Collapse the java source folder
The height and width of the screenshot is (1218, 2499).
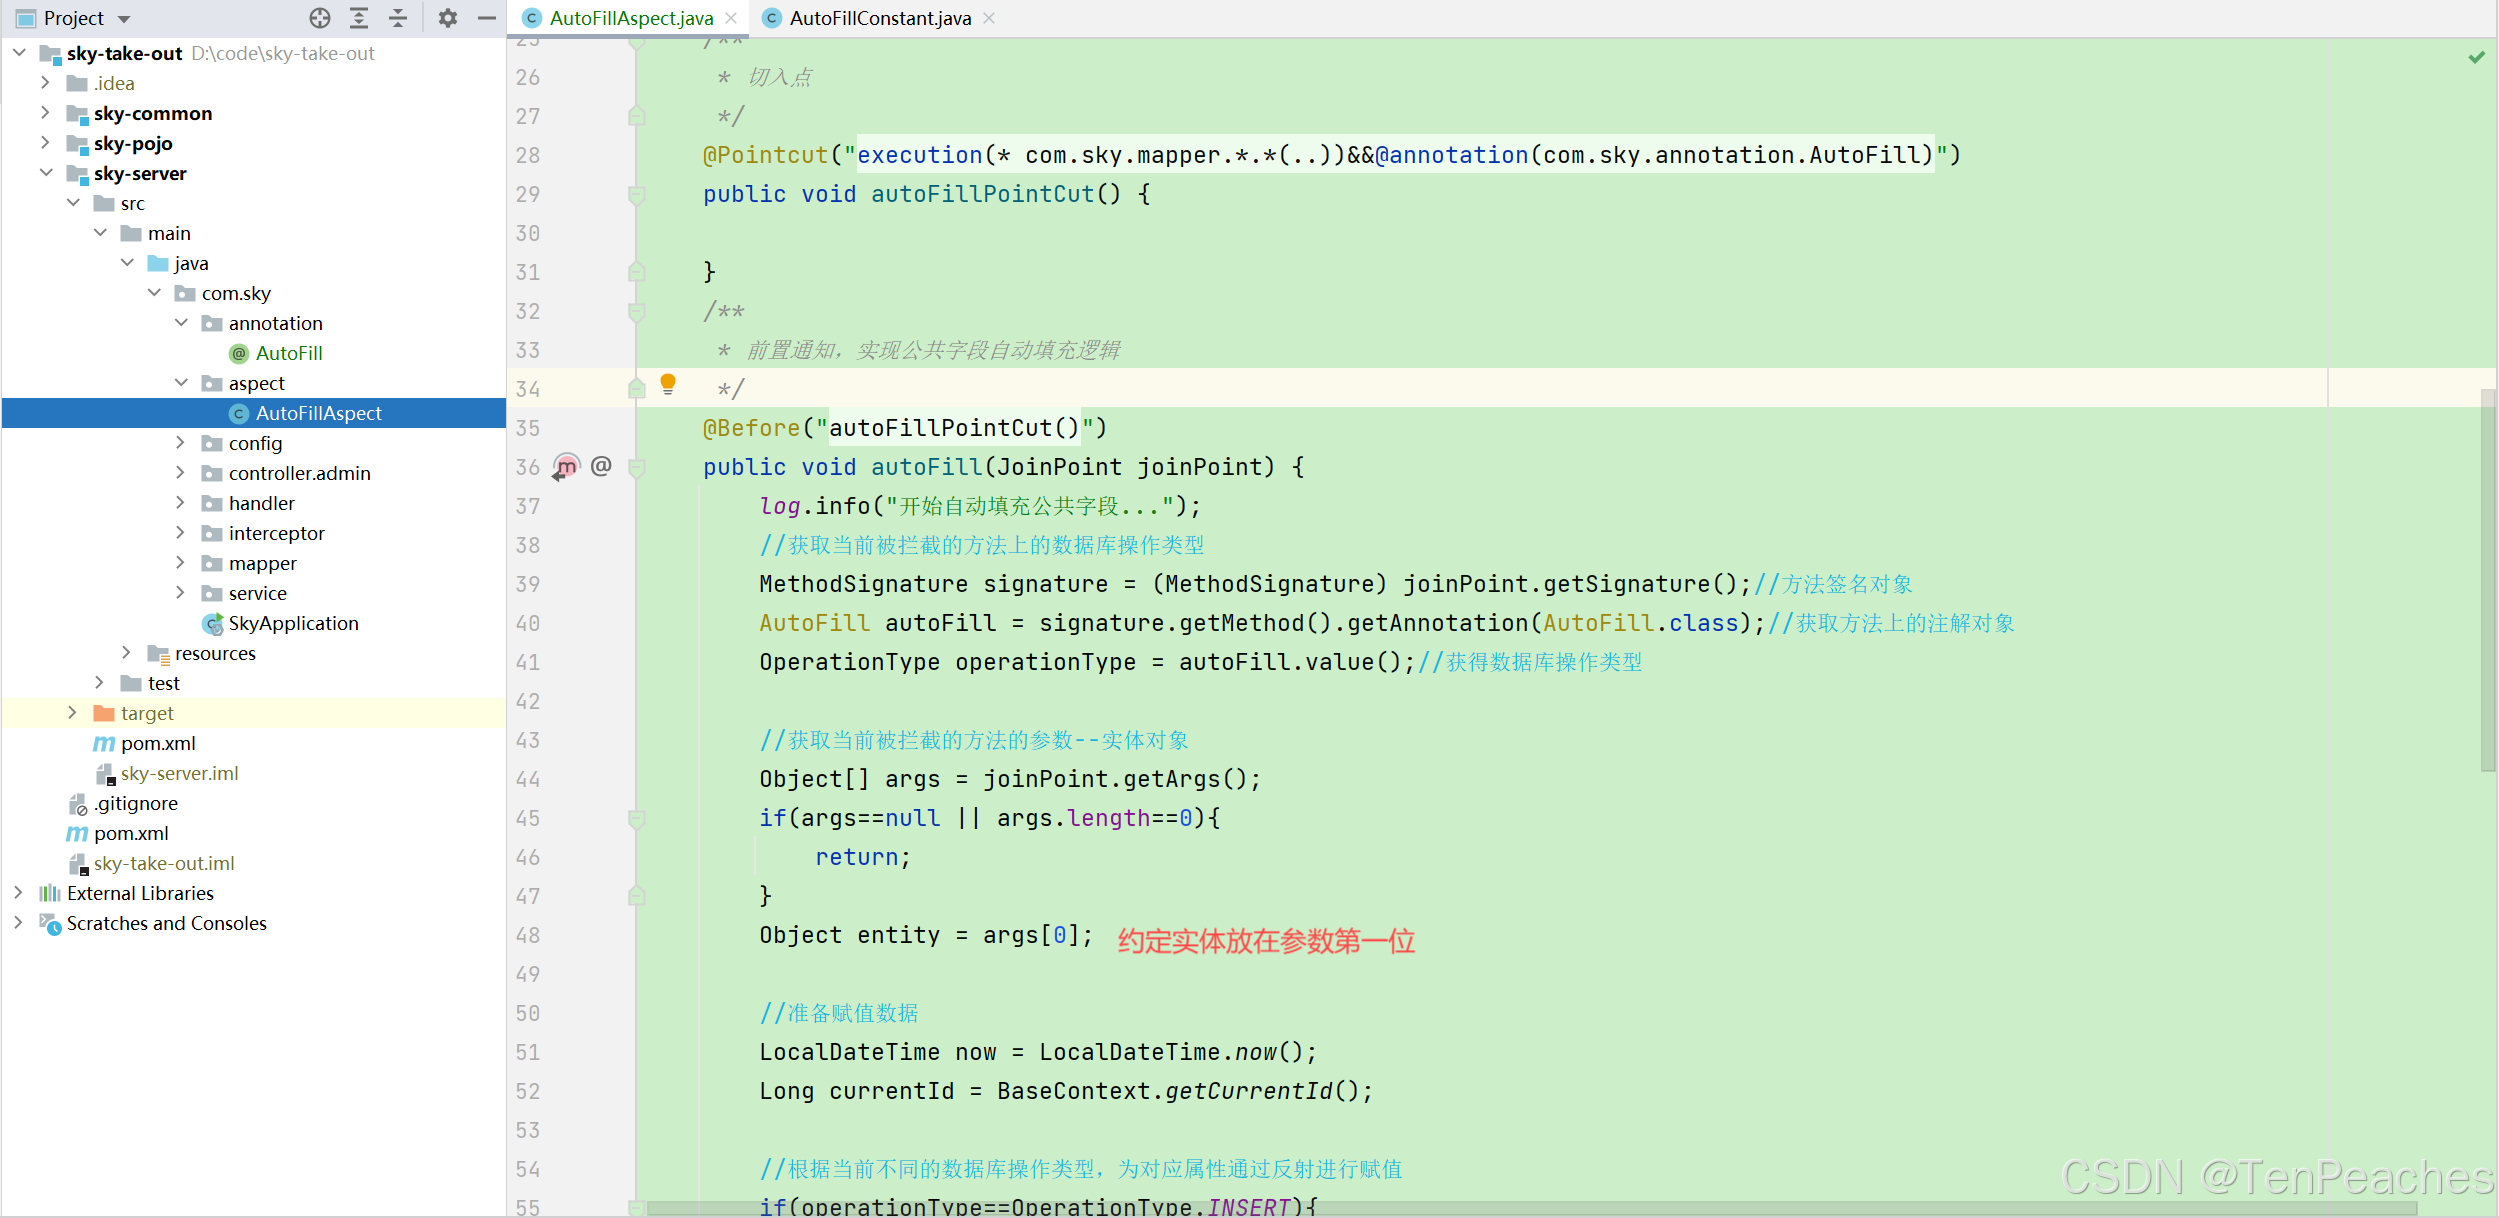coord(127,262)
